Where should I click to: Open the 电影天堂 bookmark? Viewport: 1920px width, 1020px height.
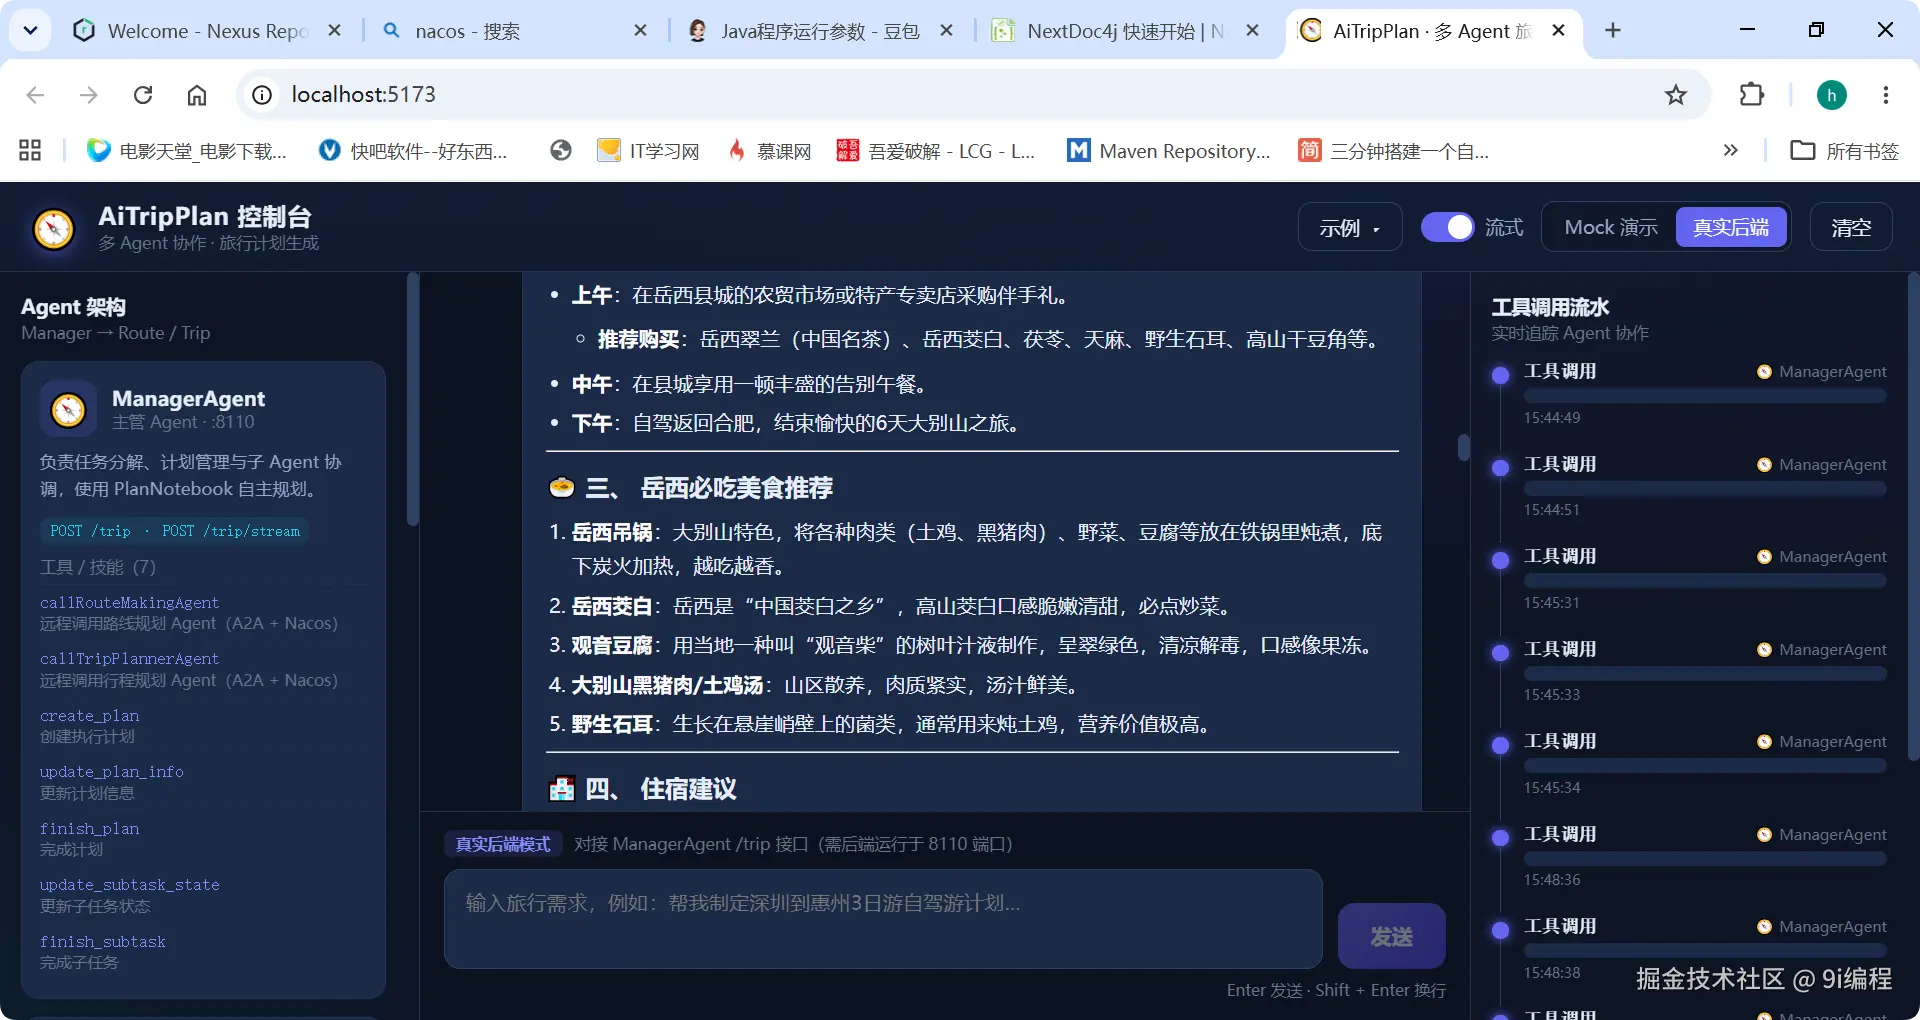pyautogui.click(x=187, y=151)
